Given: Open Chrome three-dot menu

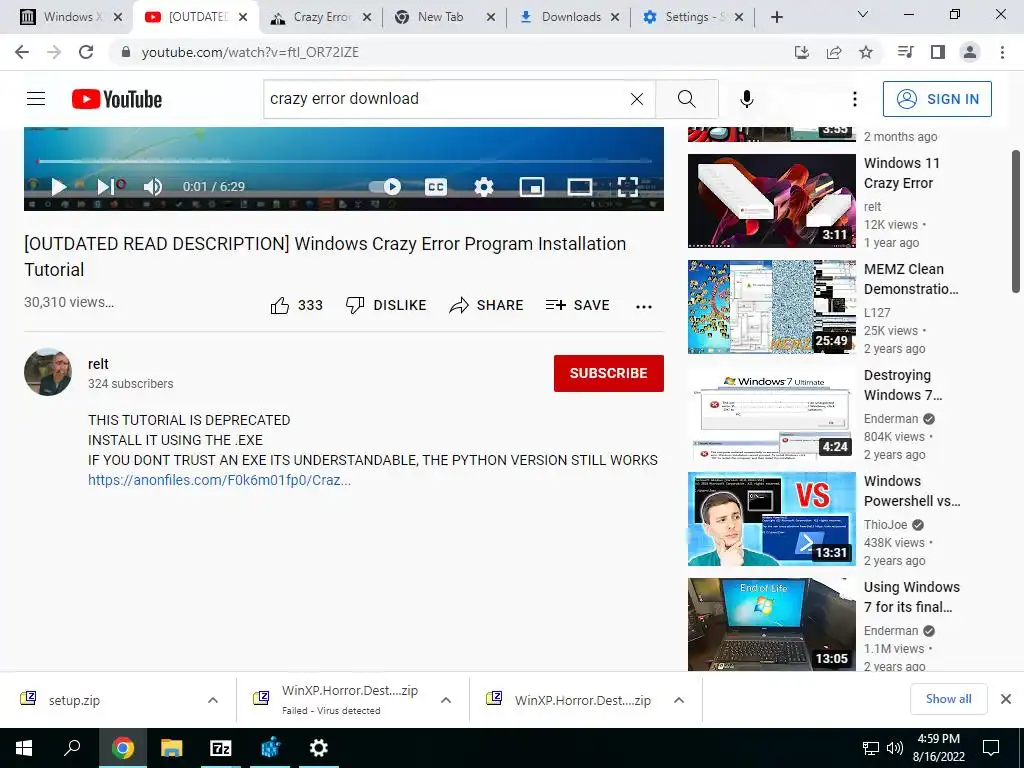Looking at the screenshot, I should tap(1002, 52).
